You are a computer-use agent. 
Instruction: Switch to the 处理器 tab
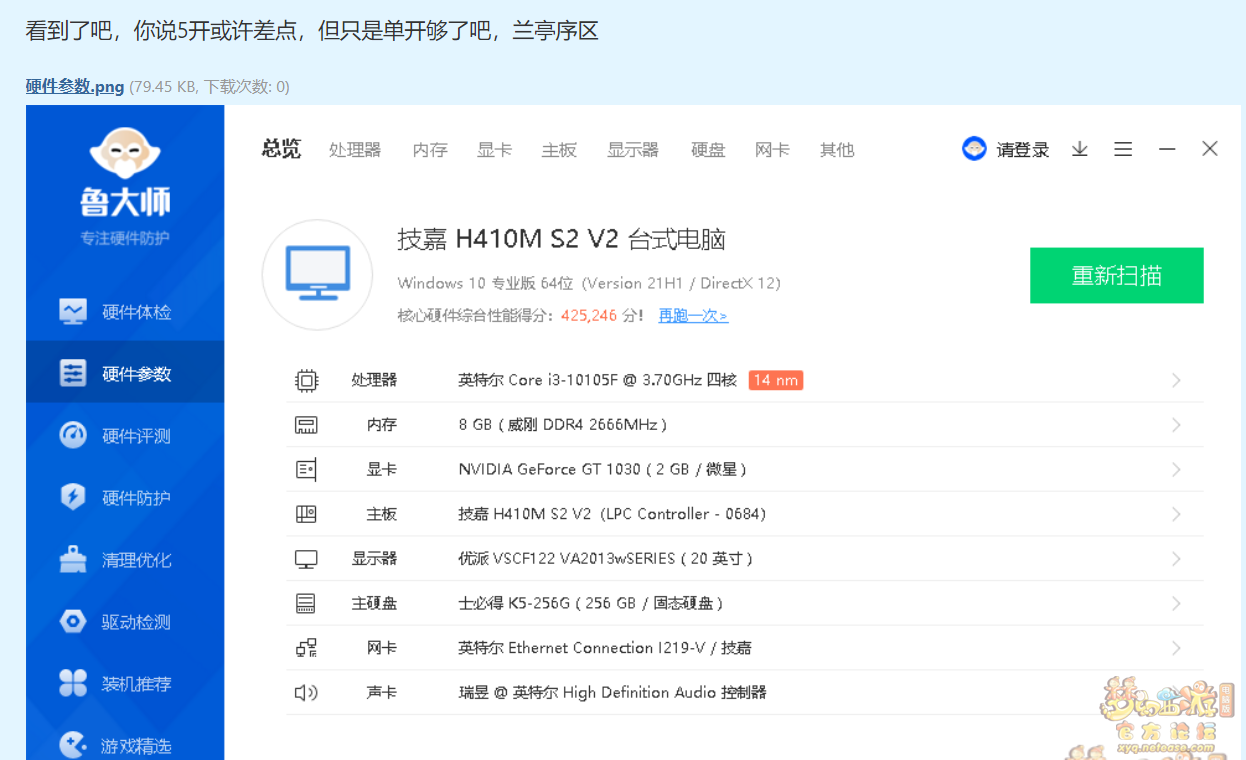[x=355, y=150]
